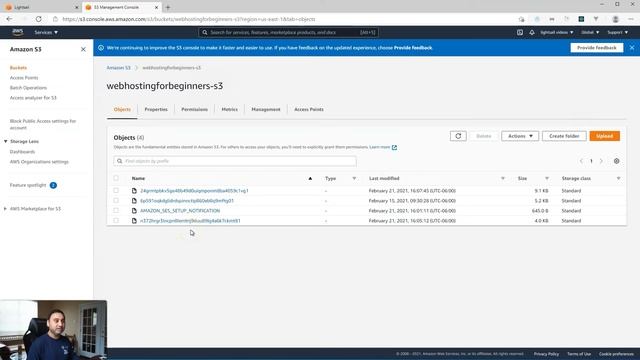Go to previous page arrow in pagination
This screenshot has height=360, width=640.
(581, 161)
